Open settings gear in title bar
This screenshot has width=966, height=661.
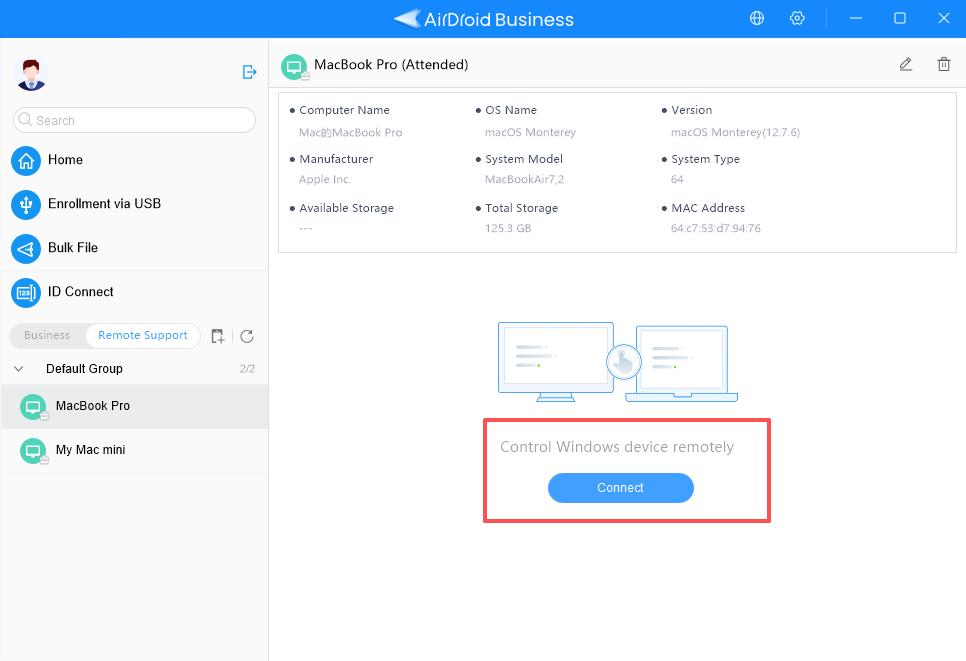[x=797, y=18]
